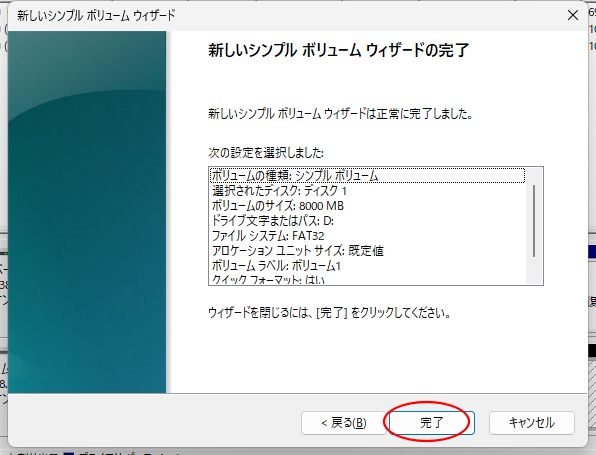Image resolution: width=596 pixels, height=455 pixels.
Task: Close the New Simple Volume wizard window
Action: coord(572,15)
